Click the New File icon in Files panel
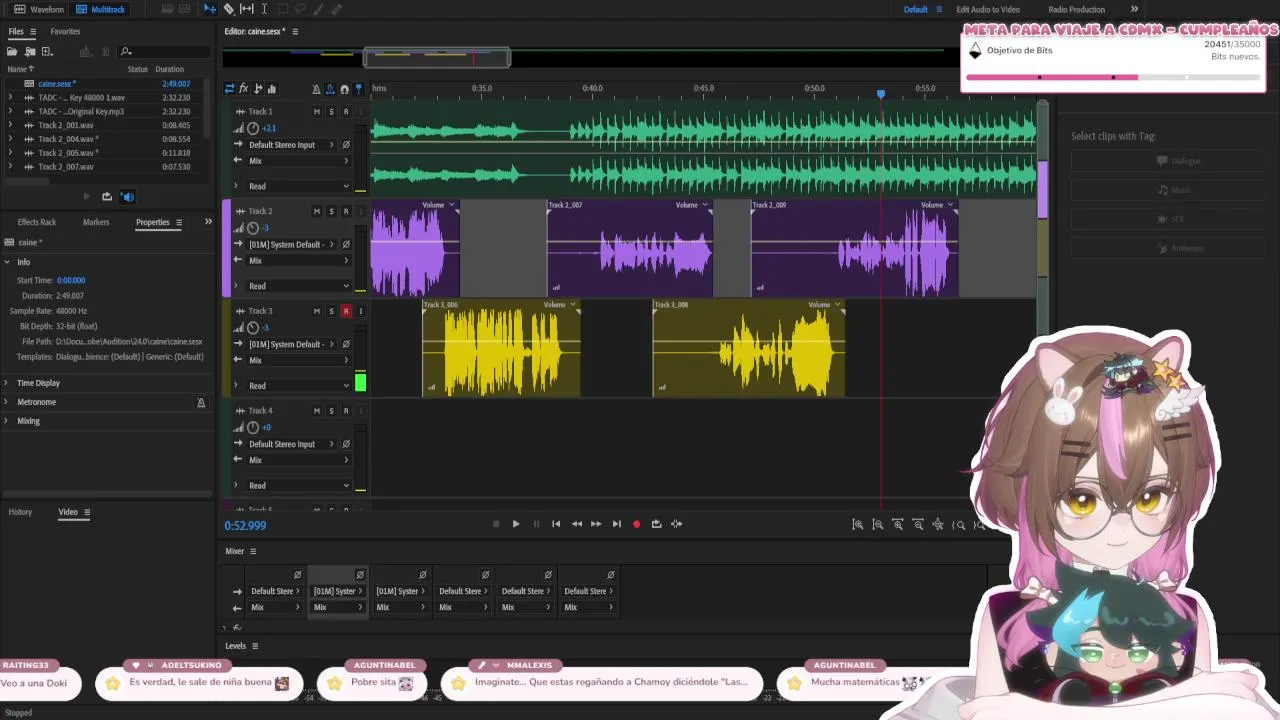The image size is (1280, 720). tap(47, 51)
